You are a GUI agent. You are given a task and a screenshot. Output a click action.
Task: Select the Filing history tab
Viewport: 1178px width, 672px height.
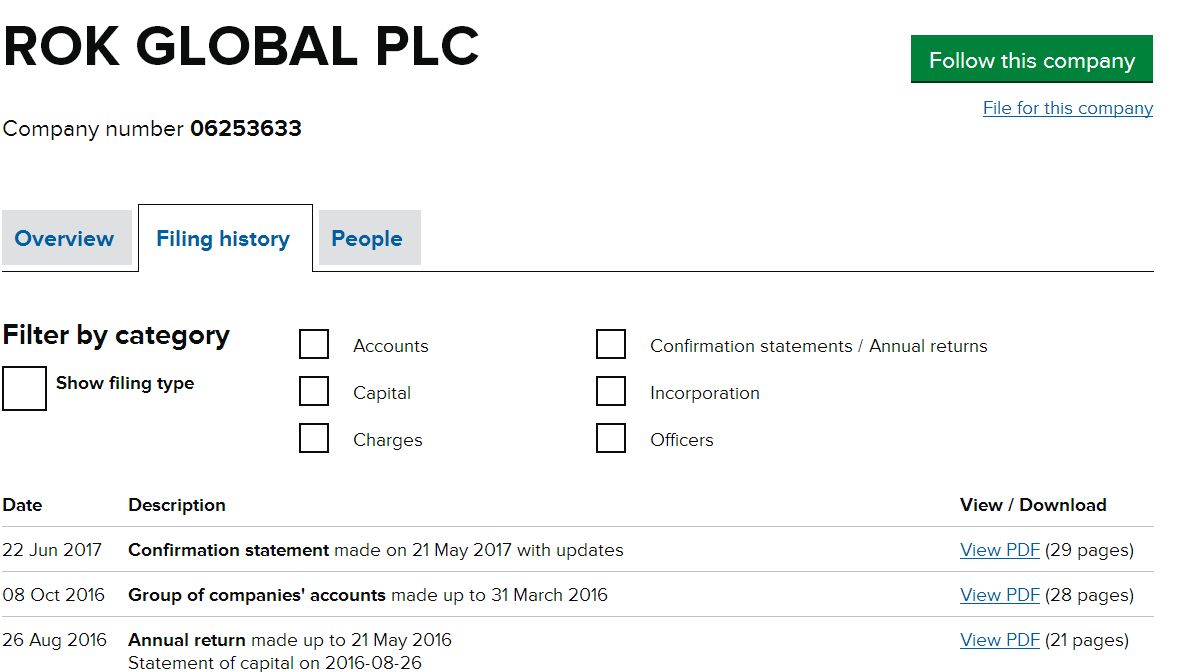224,238
